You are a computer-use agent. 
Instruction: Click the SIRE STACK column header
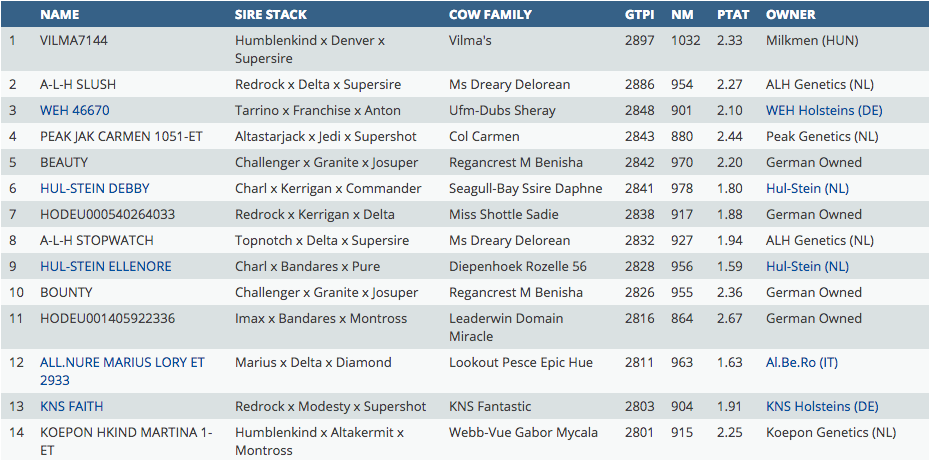coord(270,15)
